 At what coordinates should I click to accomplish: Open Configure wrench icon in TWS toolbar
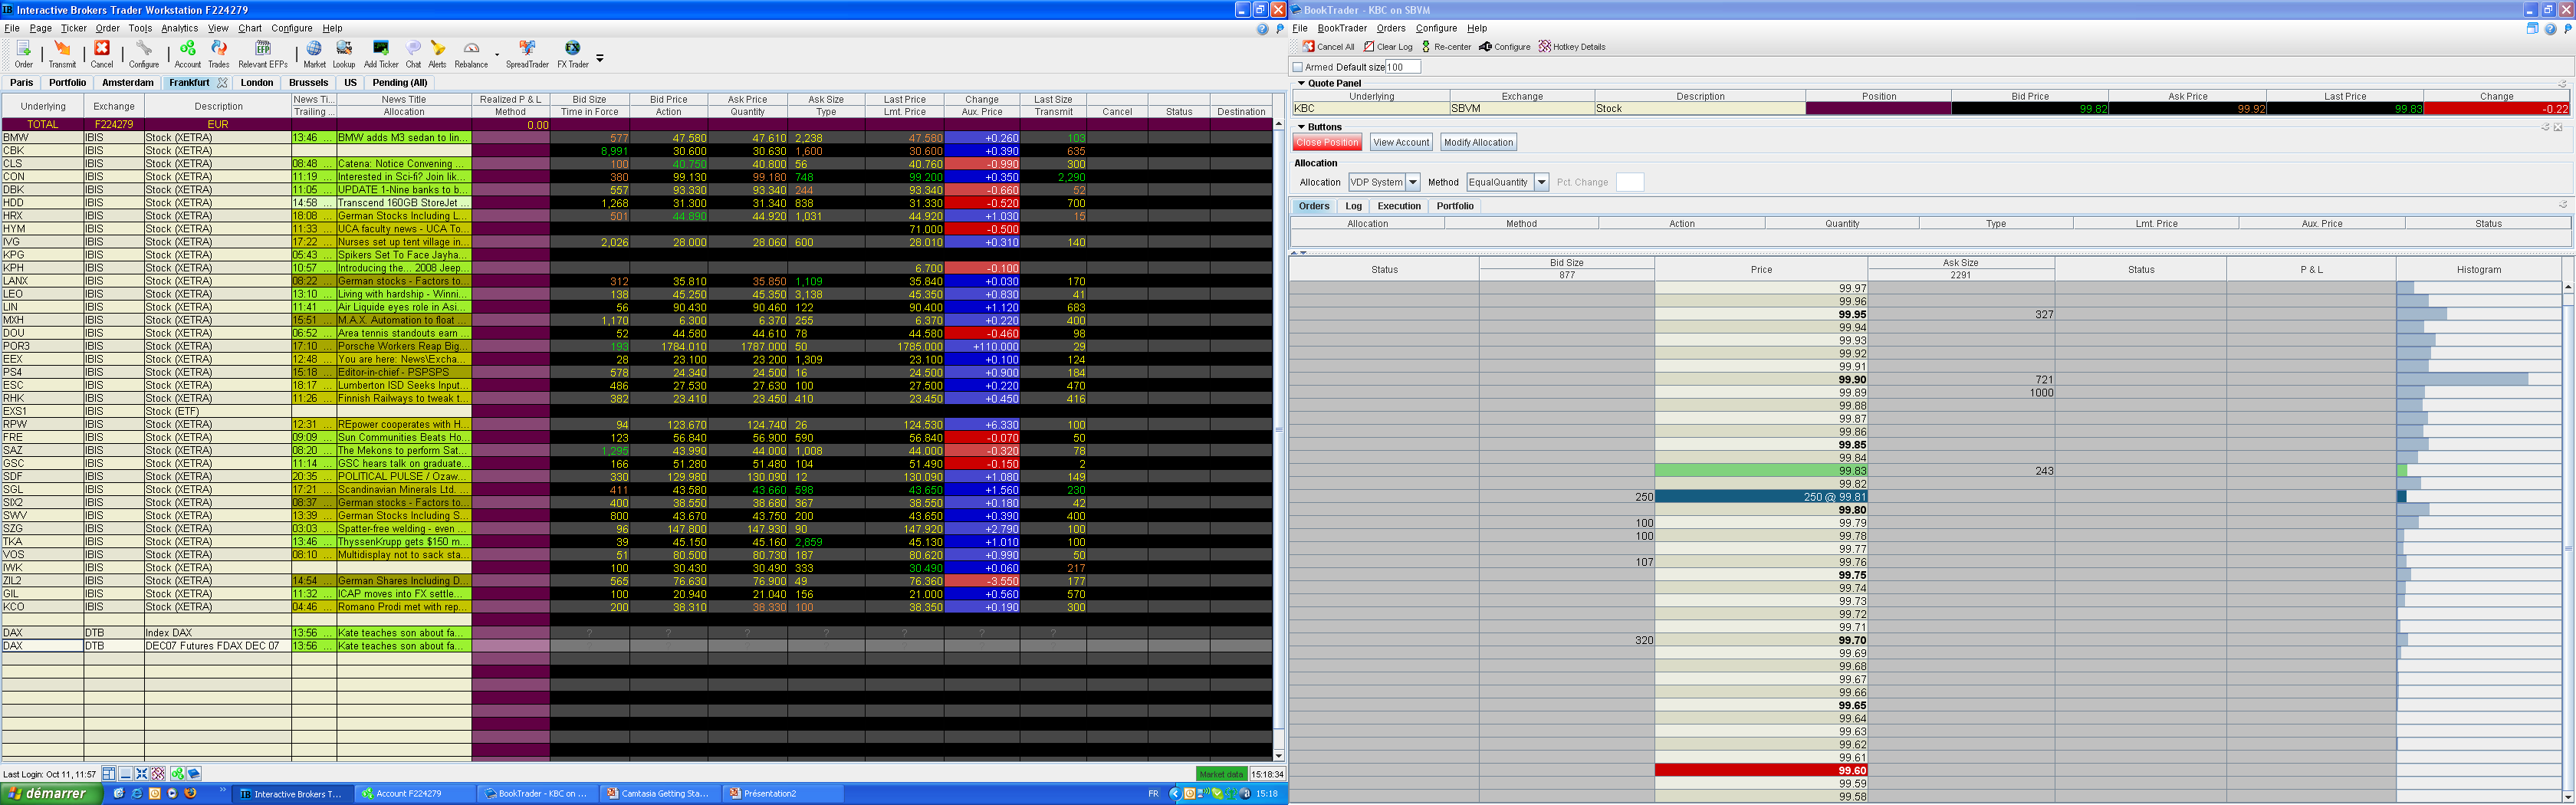pyautogui.click(x=144, y=54)
